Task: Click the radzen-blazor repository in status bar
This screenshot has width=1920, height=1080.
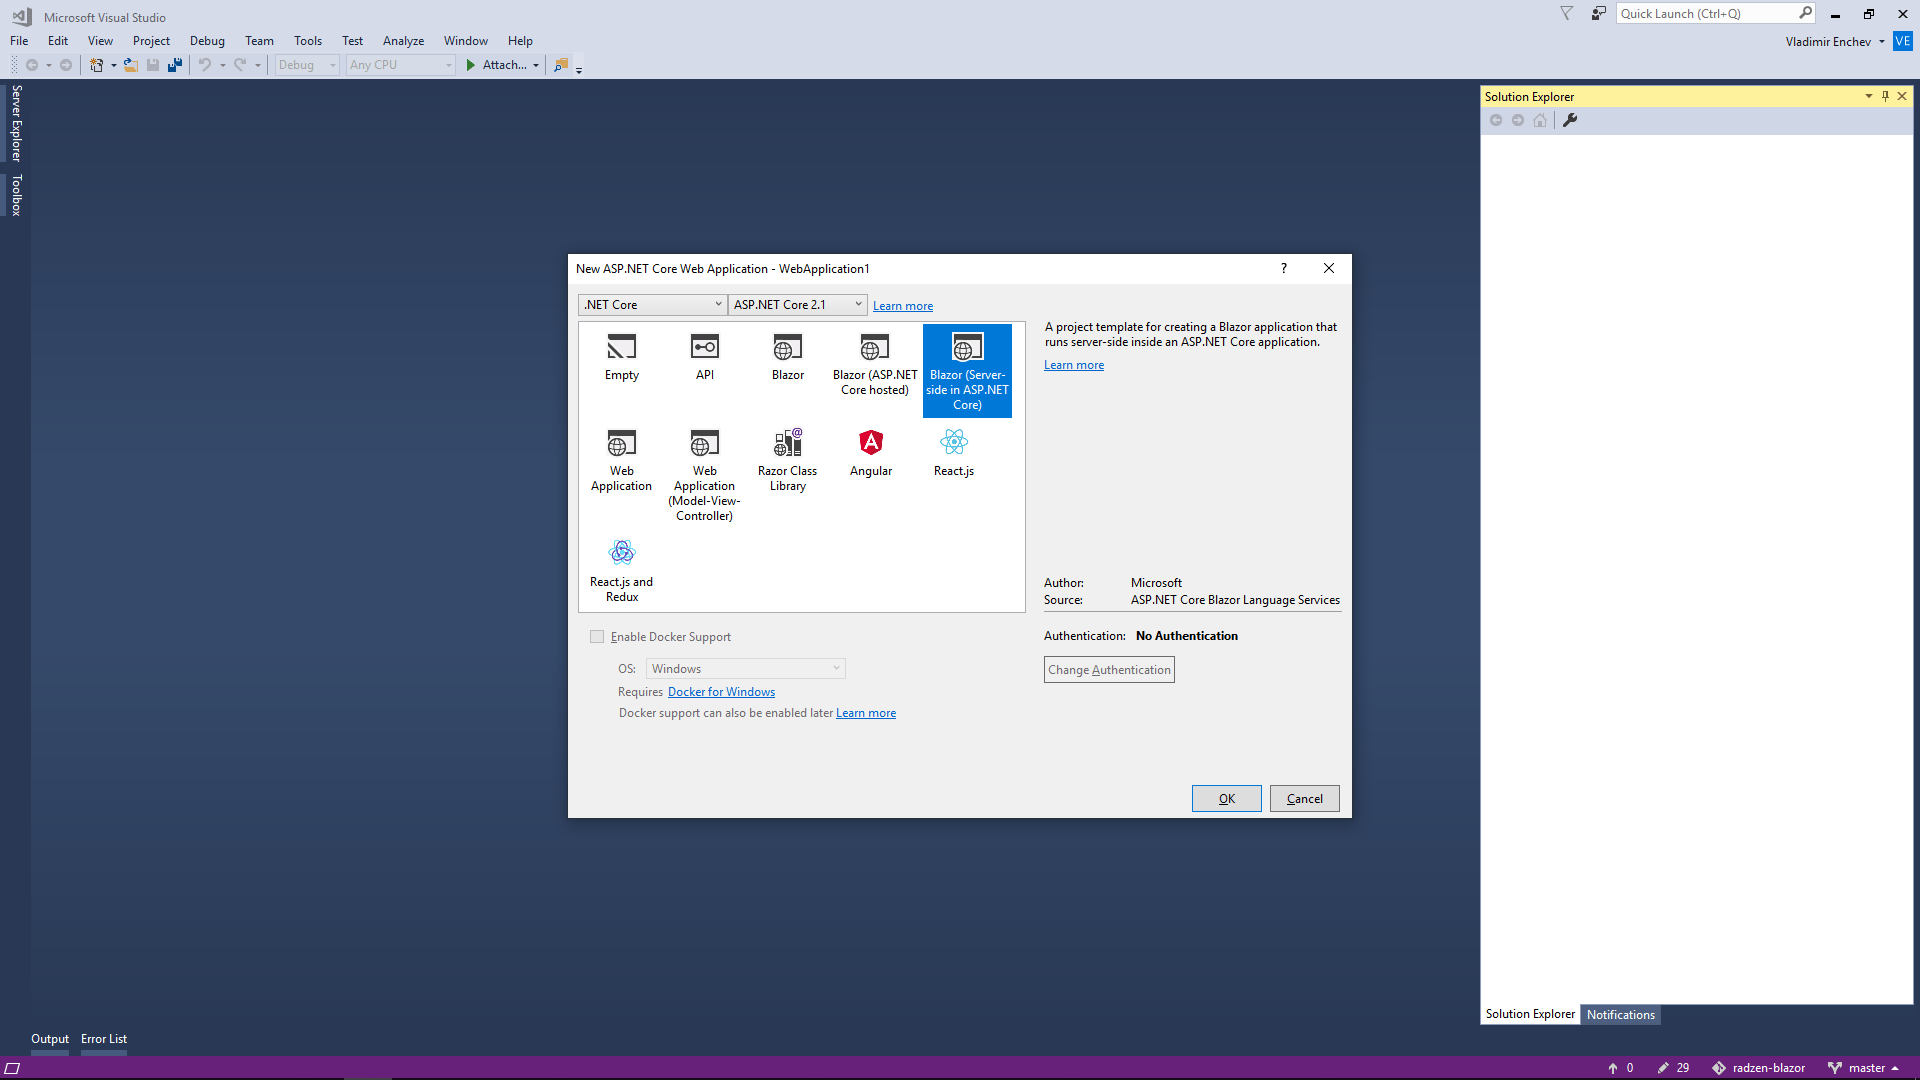Action: [x=1759, y=1068]
